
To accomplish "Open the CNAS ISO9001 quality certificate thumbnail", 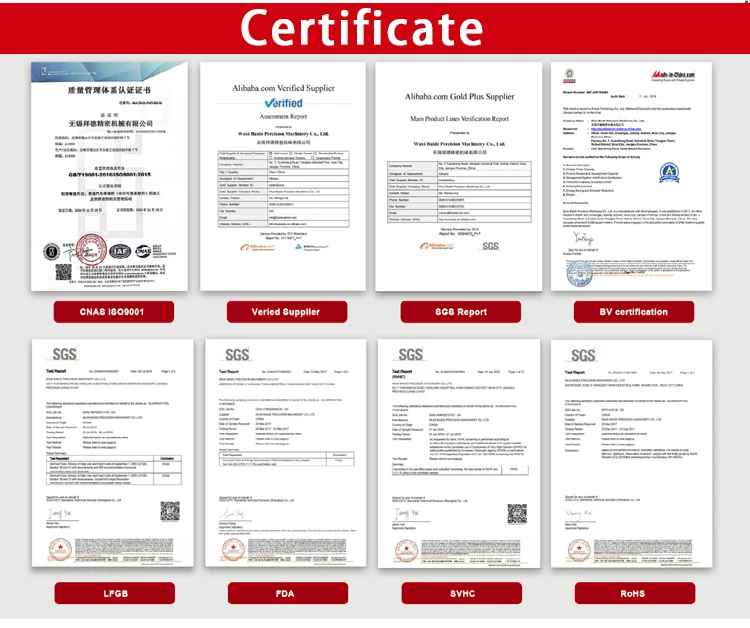I will [110, 176].
